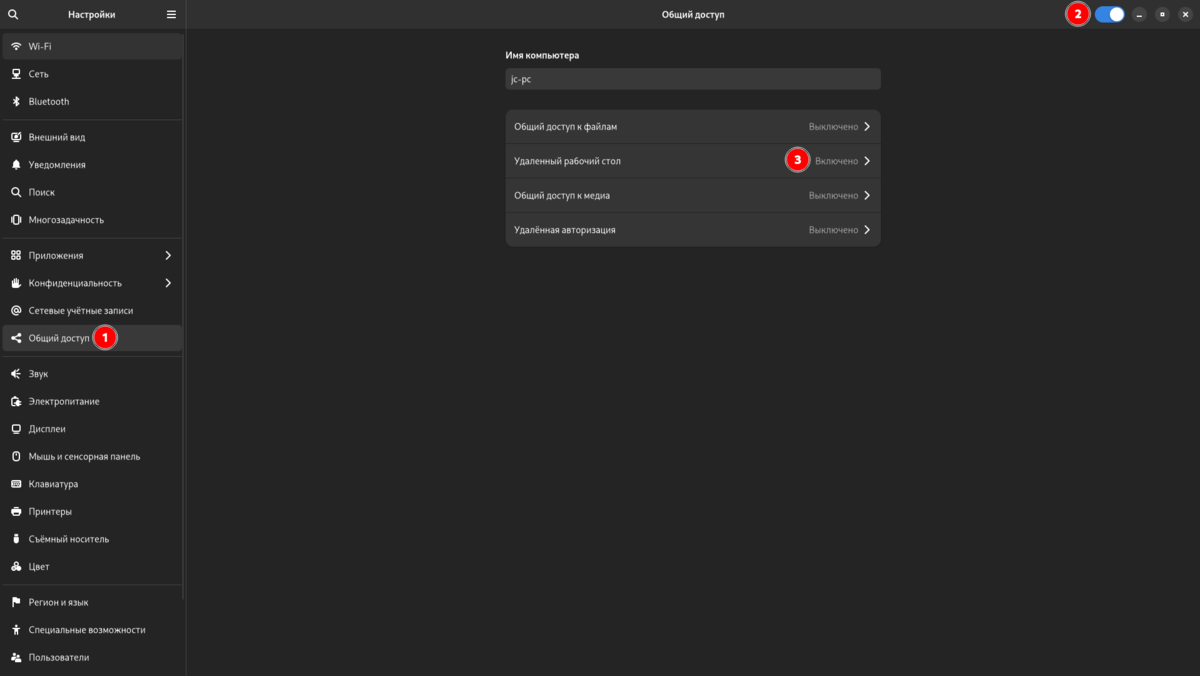The width and height of the screenshot is (1200, 676).
Task: Expand chevron on Общий доступ к медиа row
Action: click(x=867, y=196)
